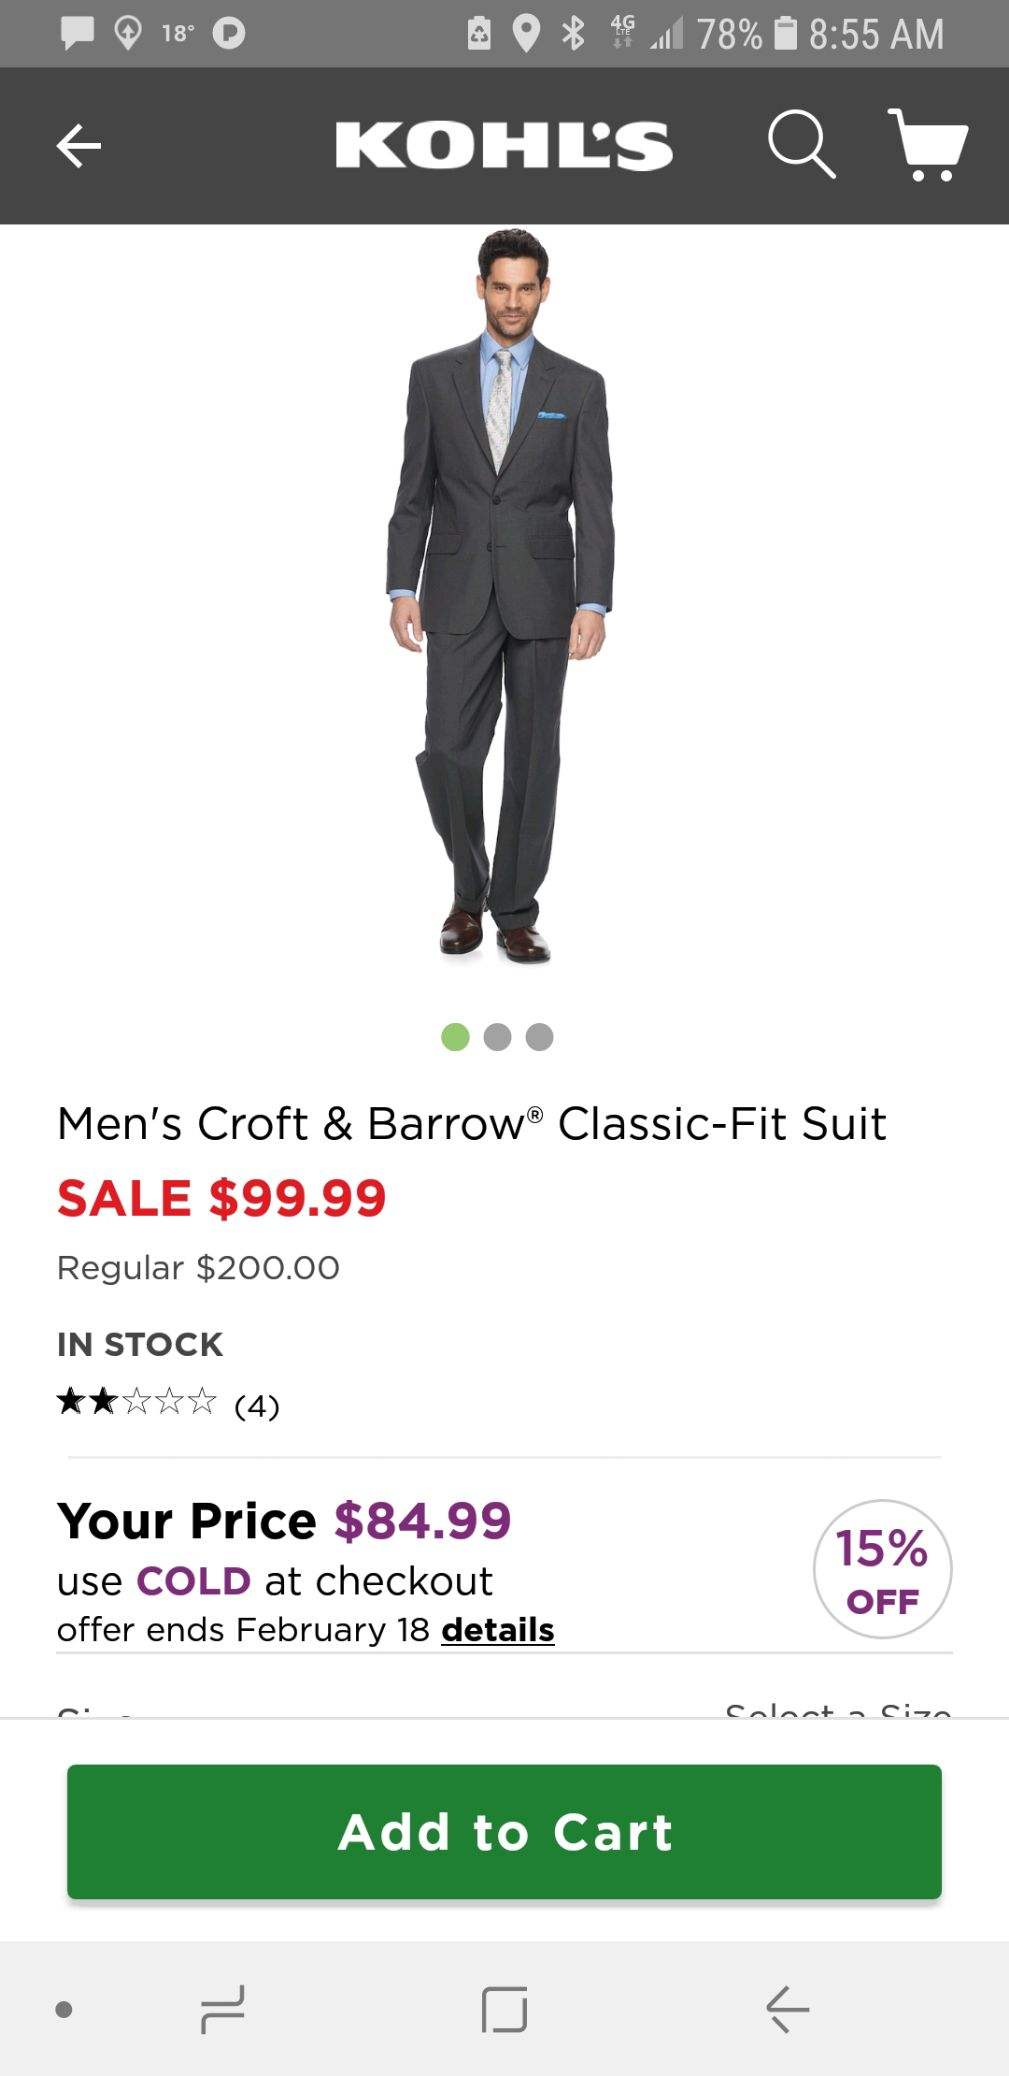Tap the COLD promo code text

coord(193,1581)
